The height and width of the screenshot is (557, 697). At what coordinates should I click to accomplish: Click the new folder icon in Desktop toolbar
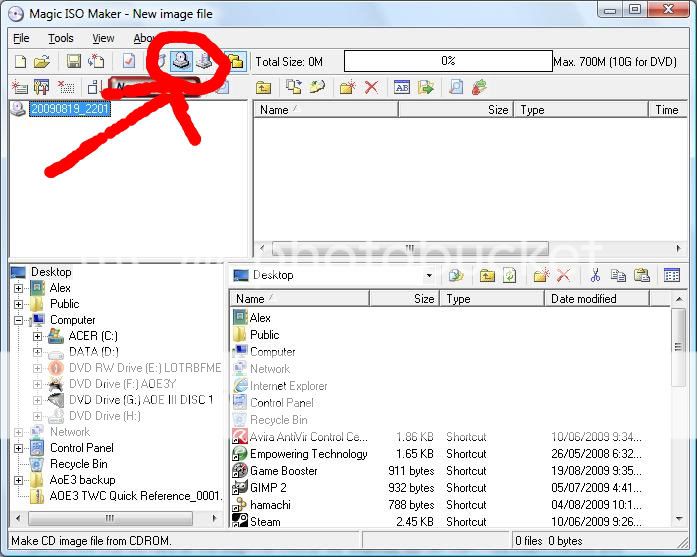coord(541,276)
